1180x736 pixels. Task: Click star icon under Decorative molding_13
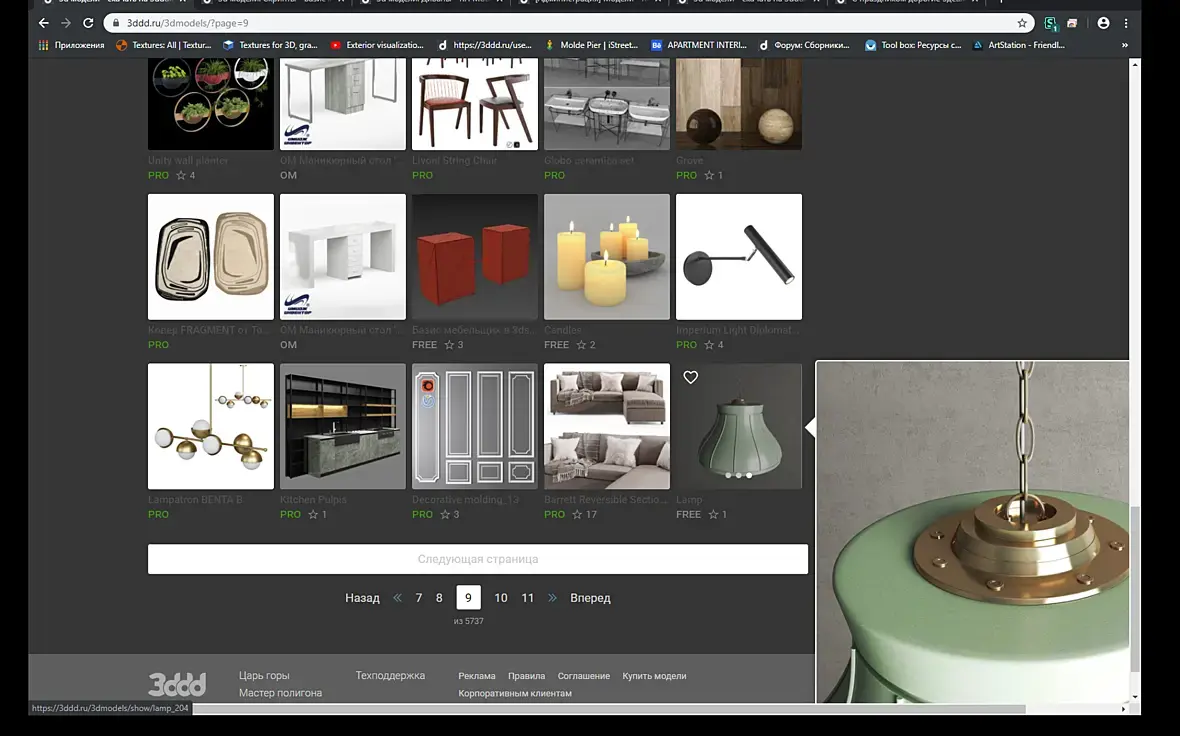pos(445,515)
